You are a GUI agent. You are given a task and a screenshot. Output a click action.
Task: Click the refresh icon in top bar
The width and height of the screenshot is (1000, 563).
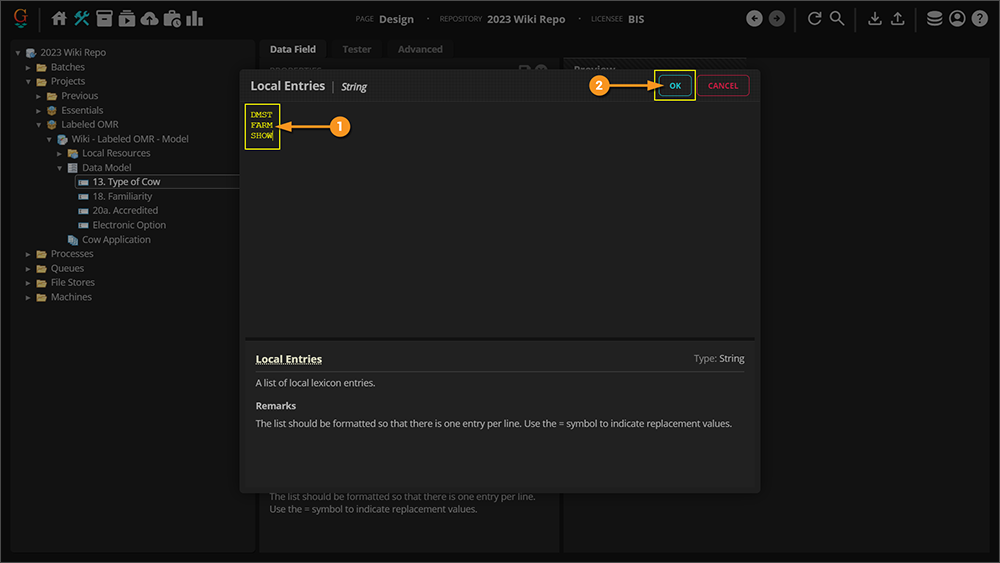[x=814, y=19]
